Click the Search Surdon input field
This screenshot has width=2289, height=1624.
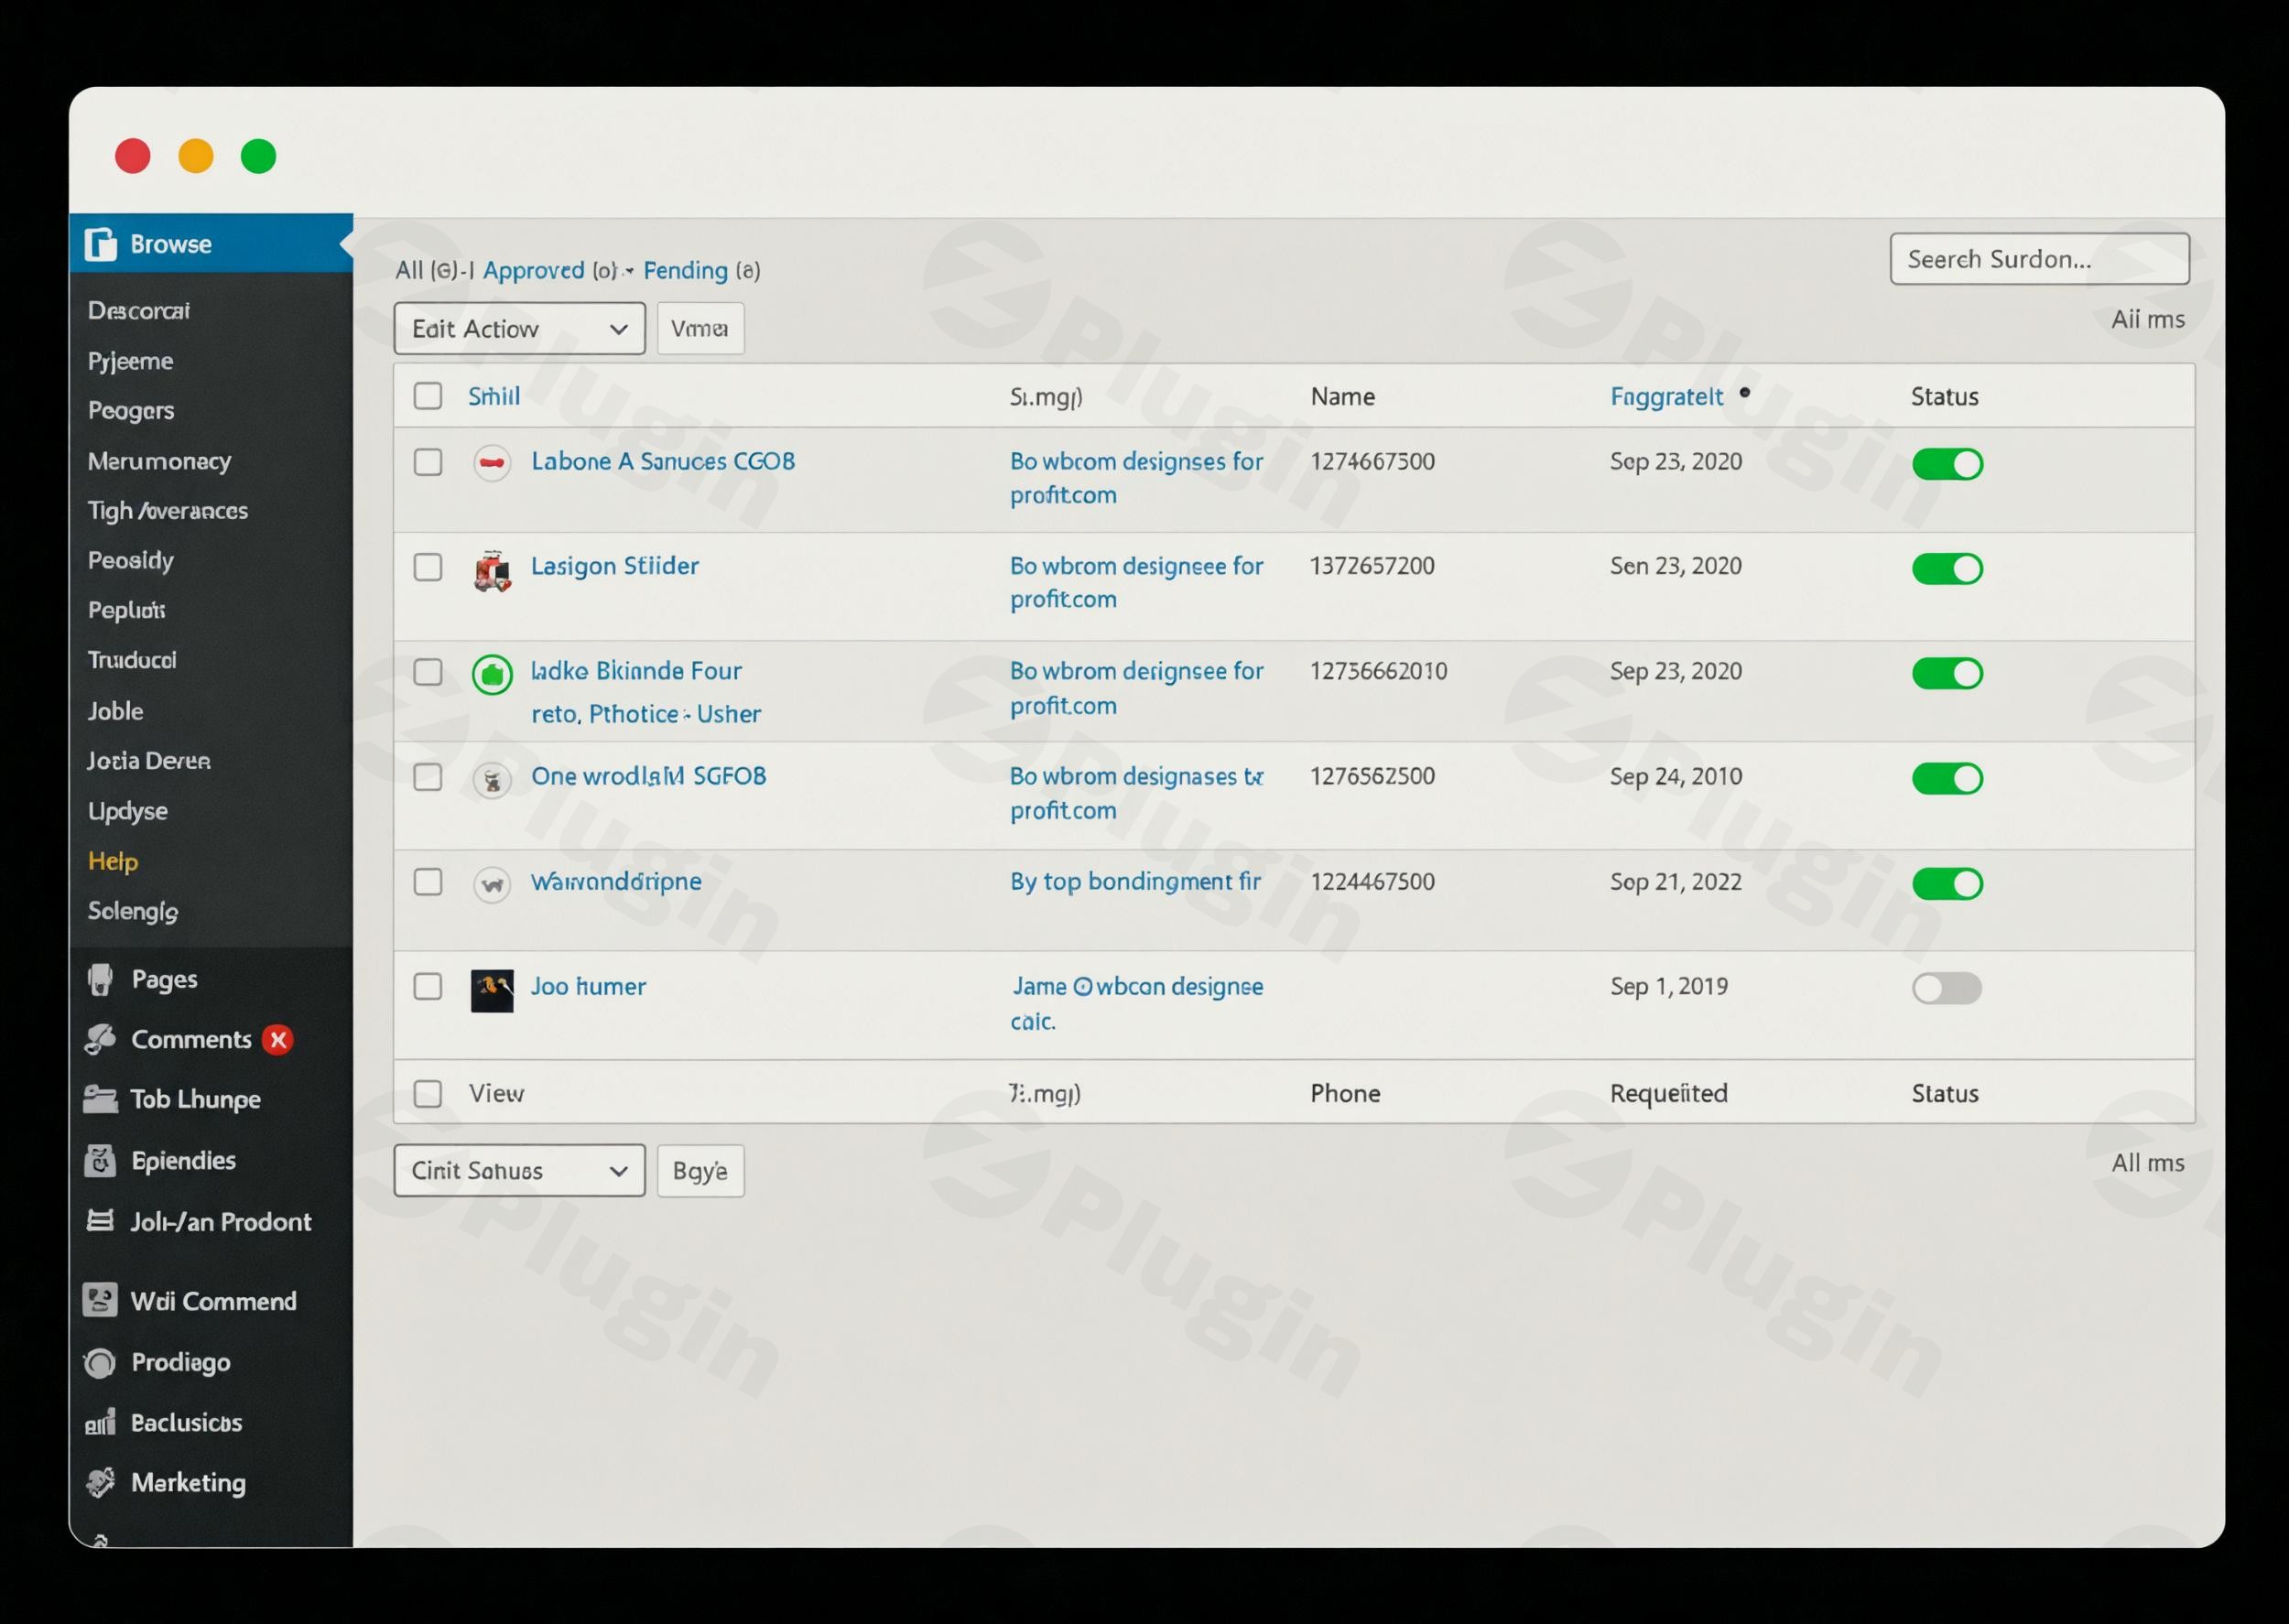2039,259
